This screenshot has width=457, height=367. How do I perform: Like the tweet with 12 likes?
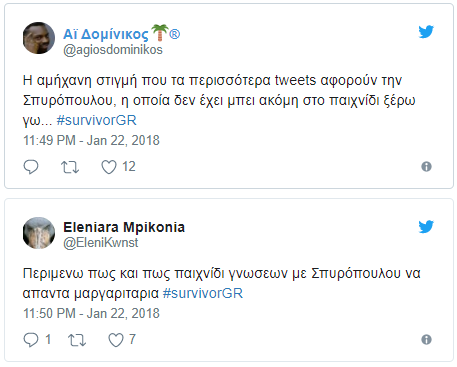tap(109, 167)
